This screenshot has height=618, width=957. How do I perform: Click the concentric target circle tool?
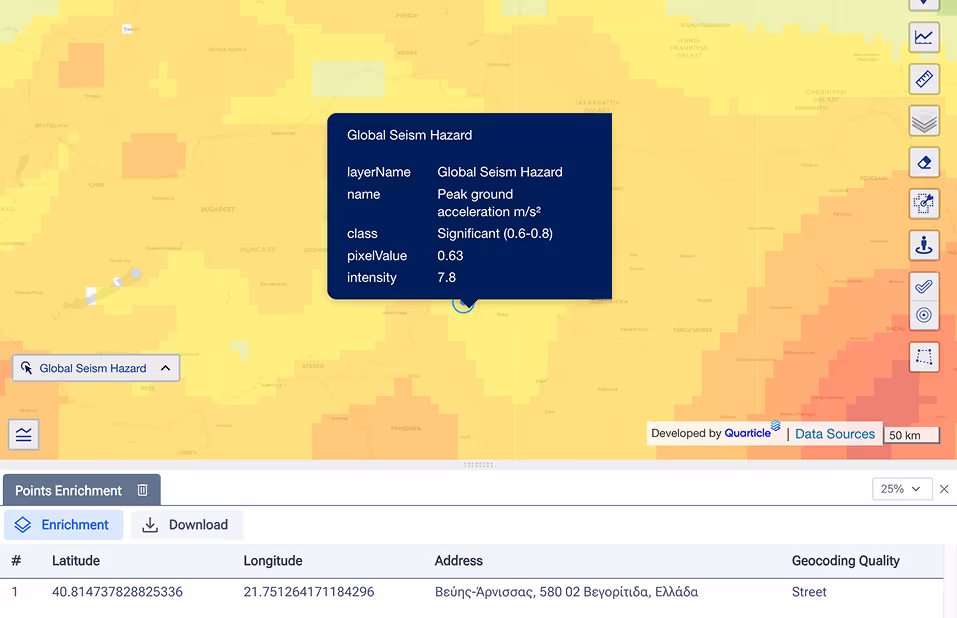(x=923, y=315)
